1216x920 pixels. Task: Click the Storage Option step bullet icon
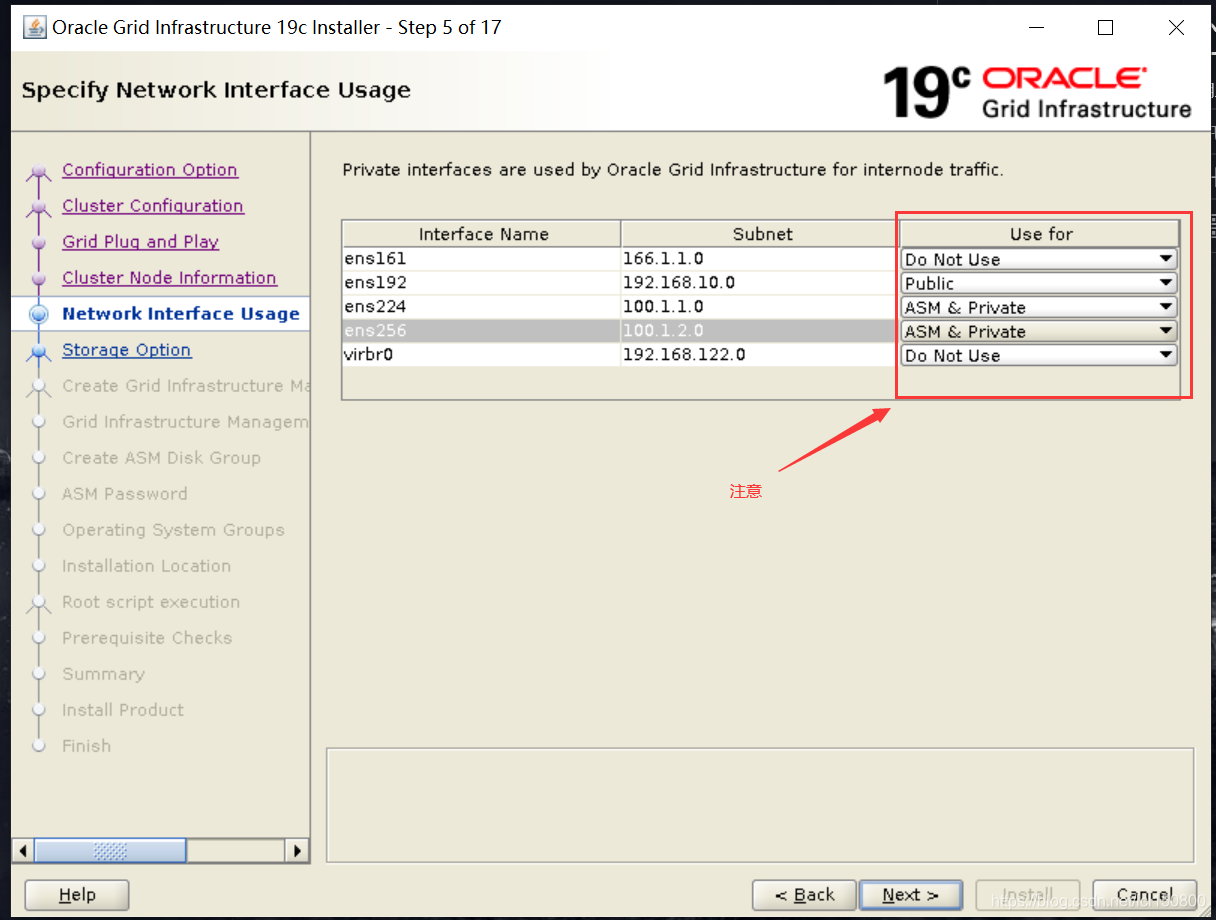coord(39,351)
